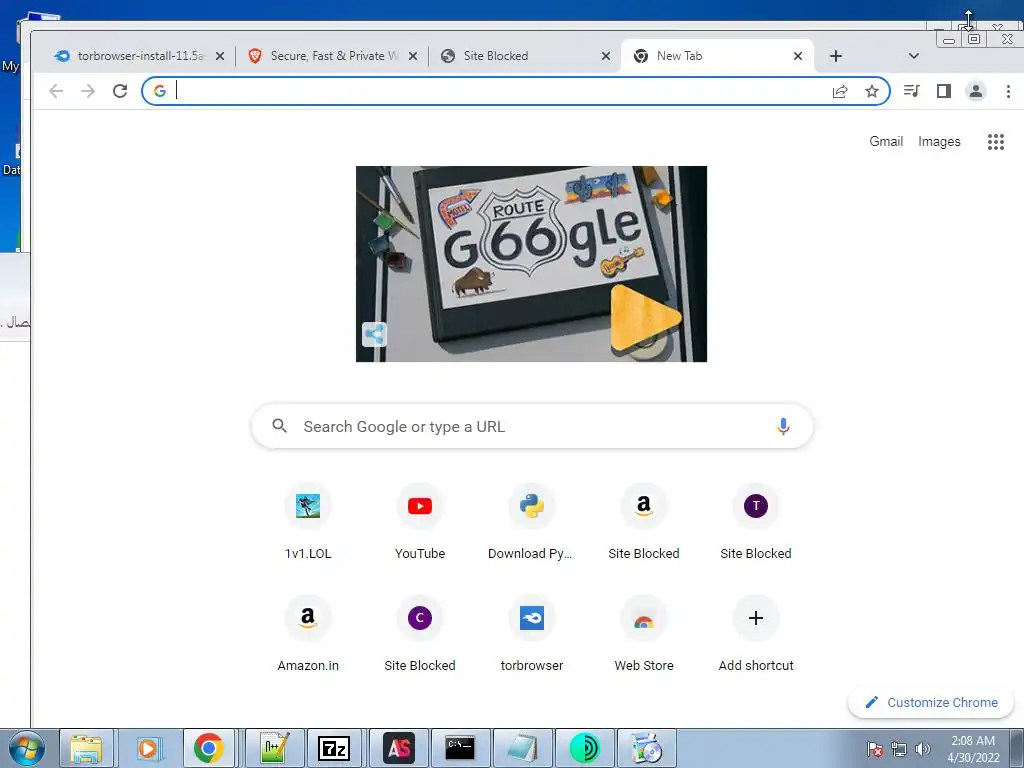Viewport: 1024px width, 768px height.
Task: Click the volume speaker tray icon
Action: [922, 749]
